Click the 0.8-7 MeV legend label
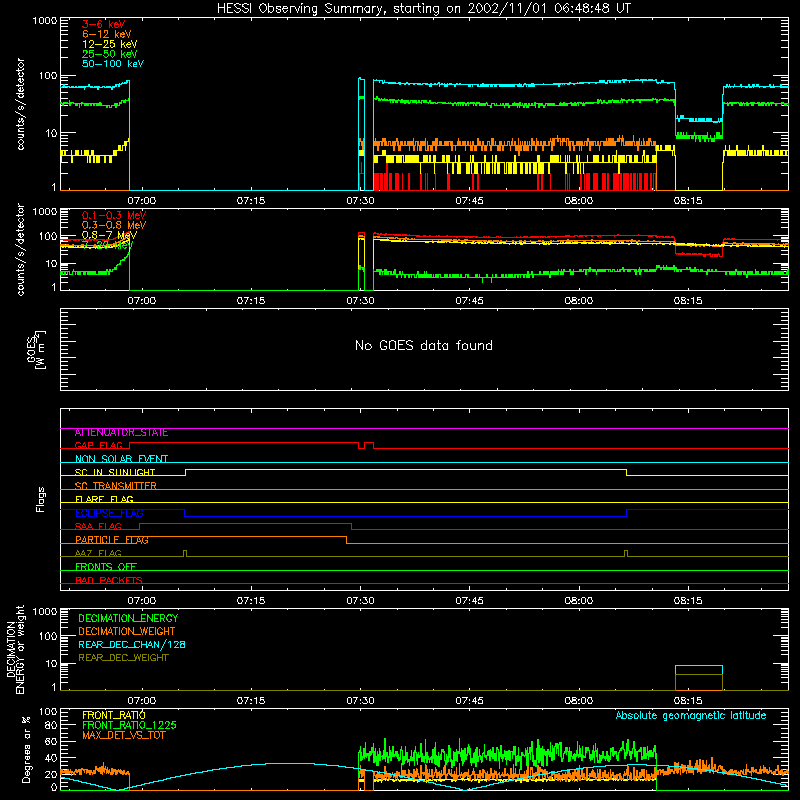 (109, 235)
